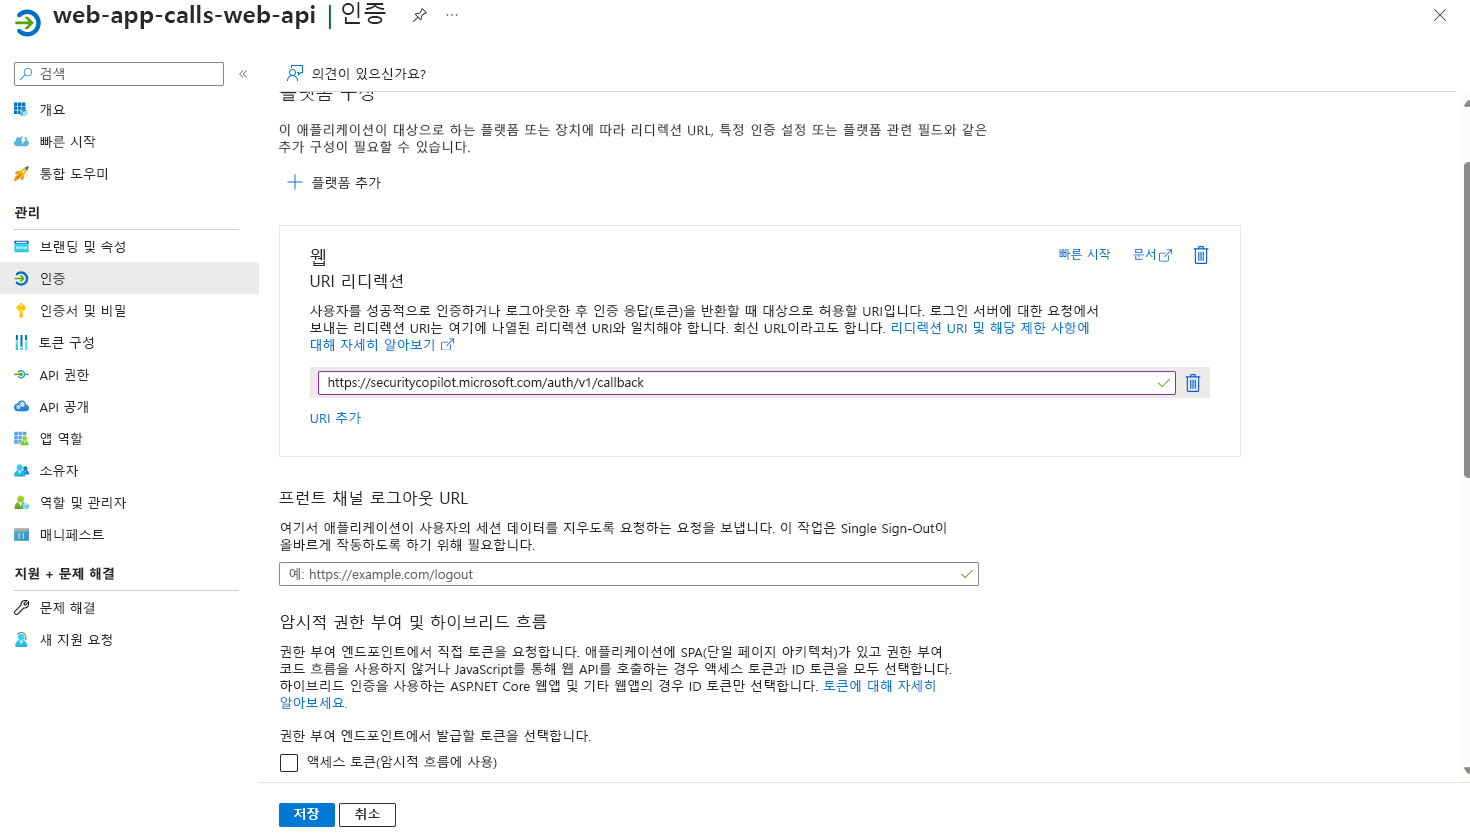The width and height of the screenshot is (1470, 833).
Task: Add another URI with the URI 추가 link
Action: (335, 419)
